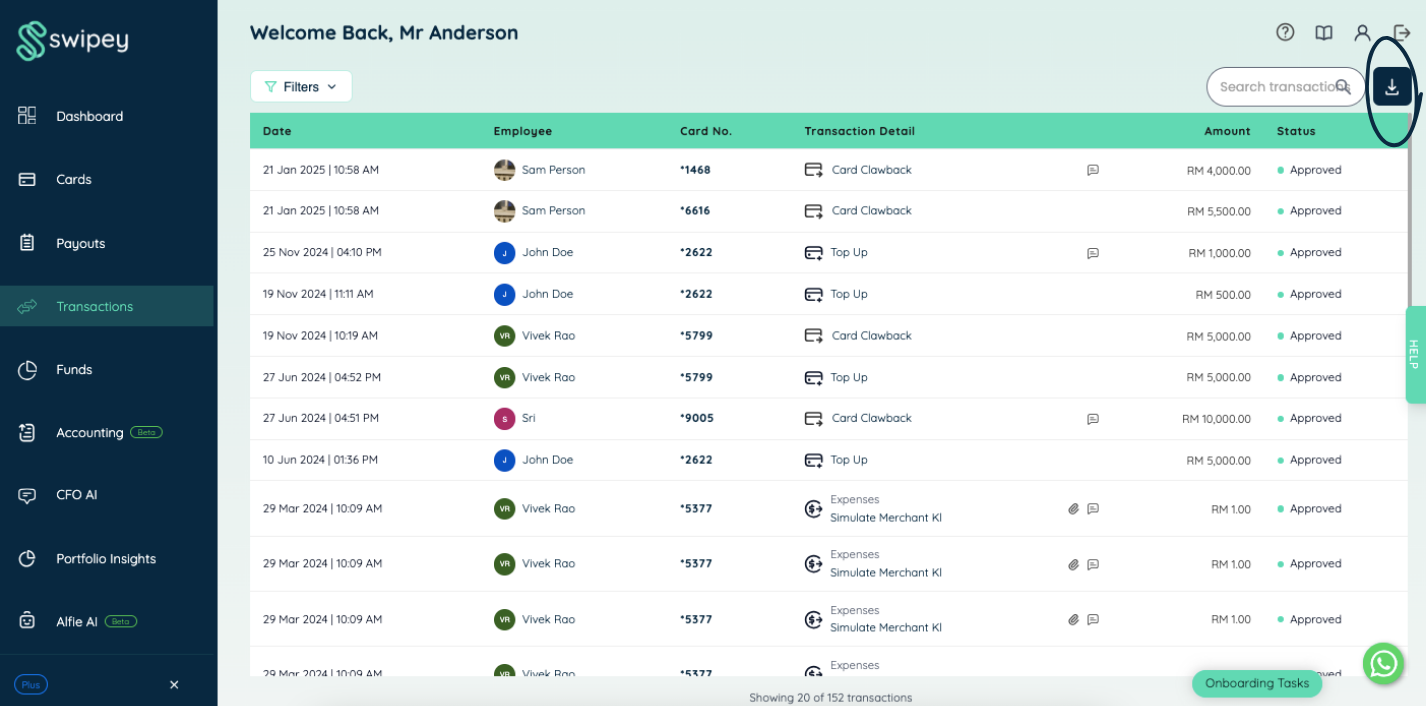Open the green HELP side tab
The height and width of the screenshot is (706, 1426).
click(1415, 355)
